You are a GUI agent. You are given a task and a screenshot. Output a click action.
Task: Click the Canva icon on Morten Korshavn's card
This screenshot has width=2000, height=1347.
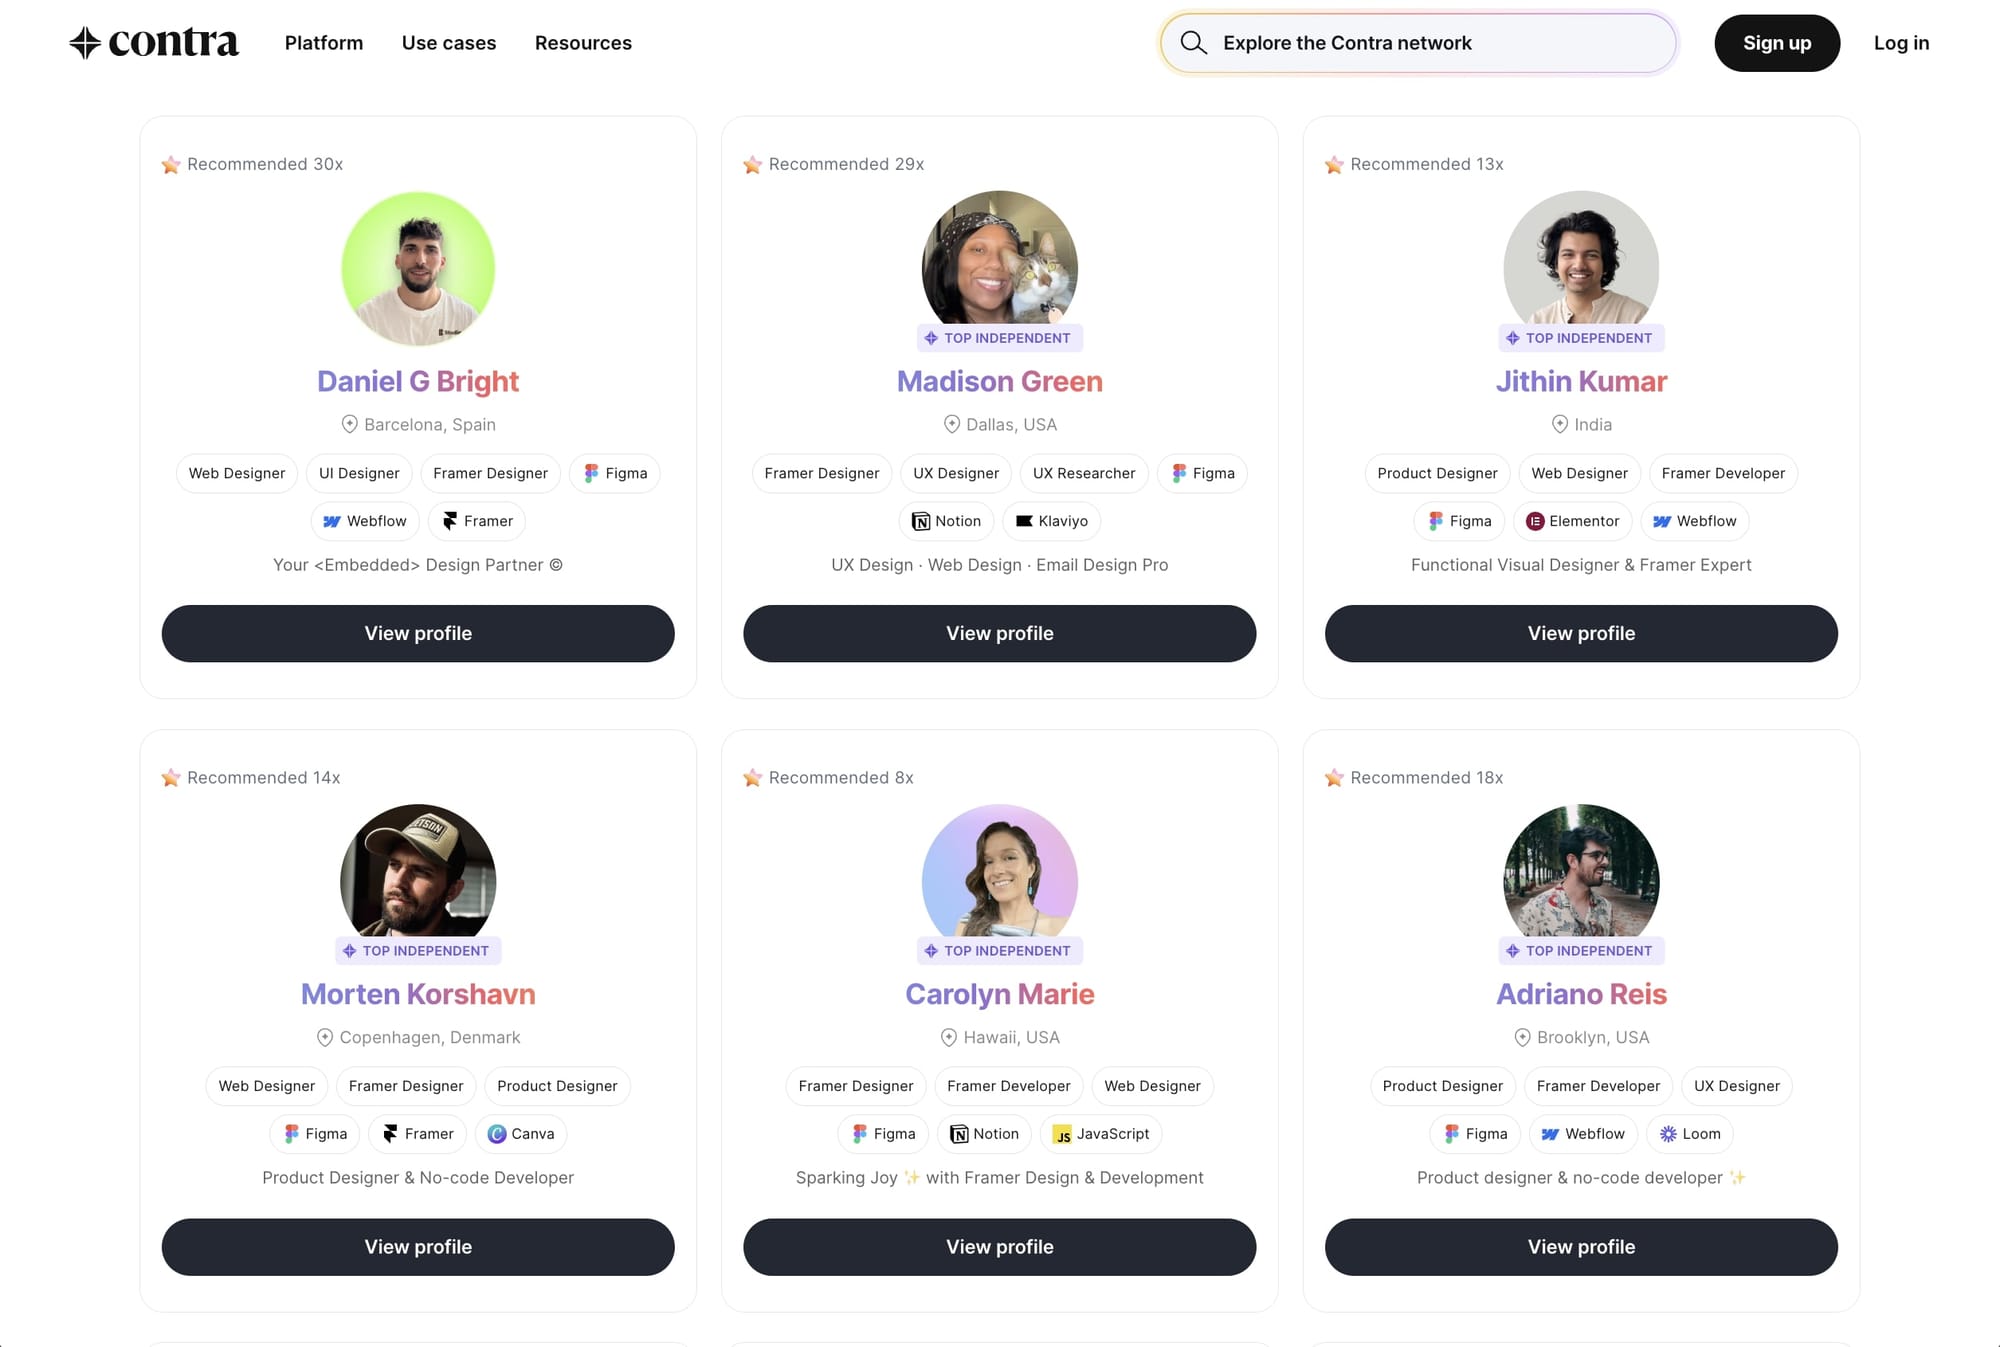click(x=496, y=1134)
